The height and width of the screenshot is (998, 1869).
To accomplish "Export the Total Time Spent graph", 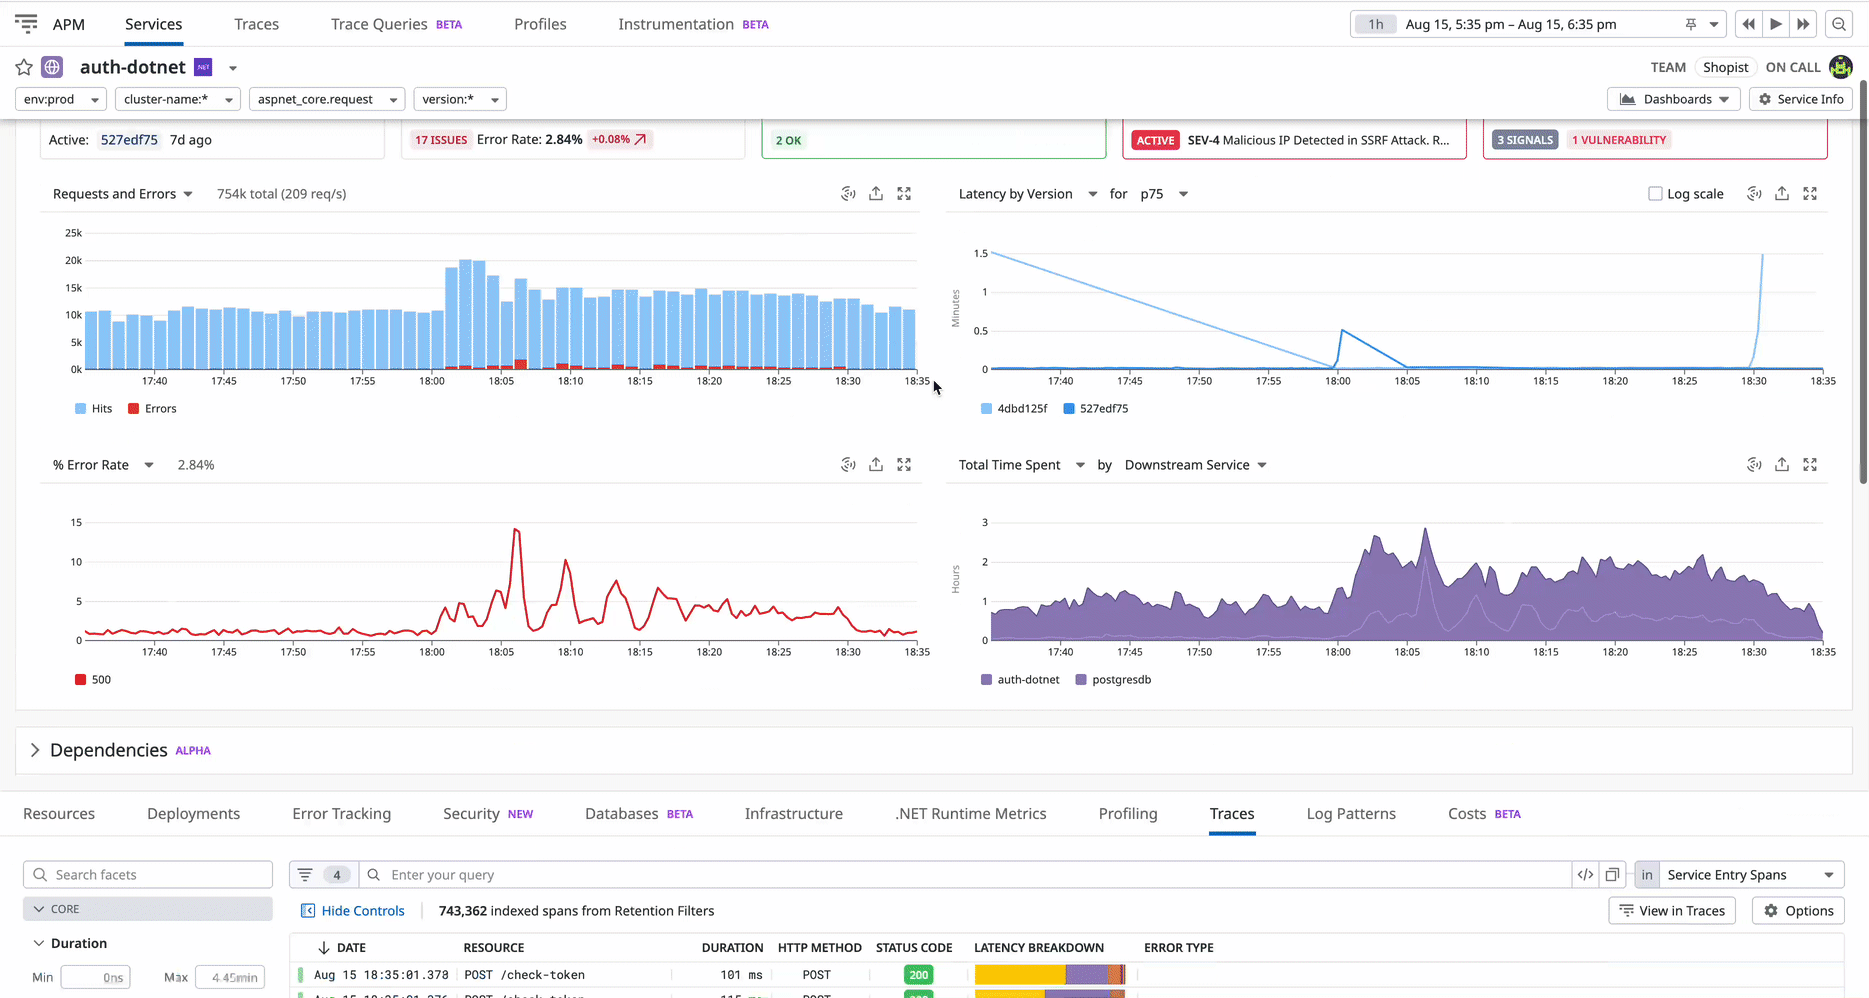I will 1782,465.
